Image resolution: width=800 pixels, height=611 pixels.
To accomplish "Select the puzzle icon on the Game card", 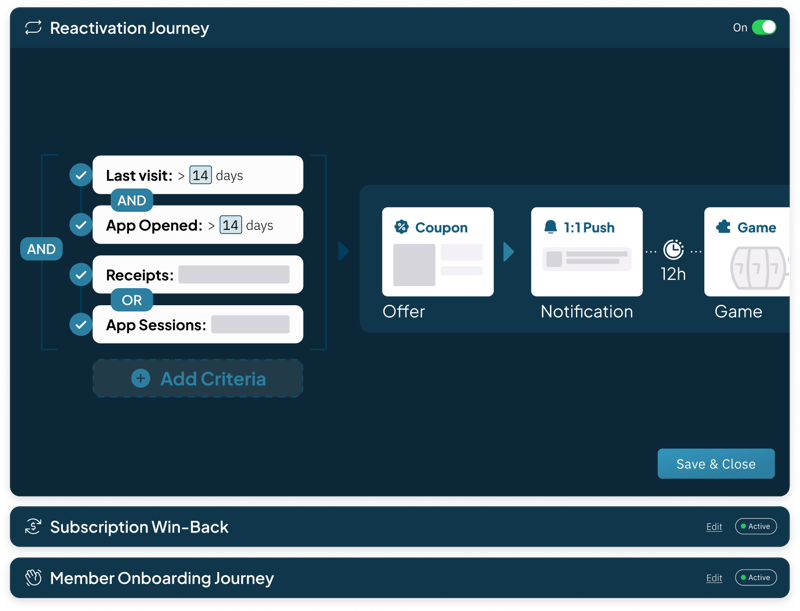I will click(724, 227).
